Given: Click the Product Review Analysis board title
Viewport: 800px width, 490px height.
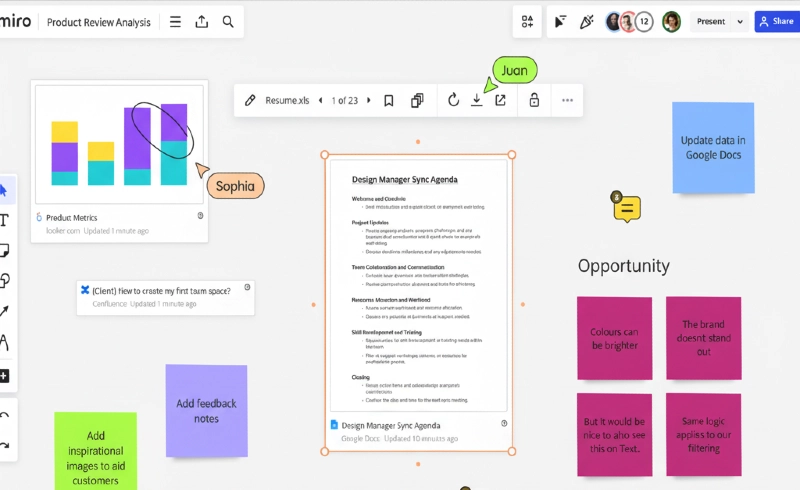Looking at the screenshot, I should coord(98,21).
